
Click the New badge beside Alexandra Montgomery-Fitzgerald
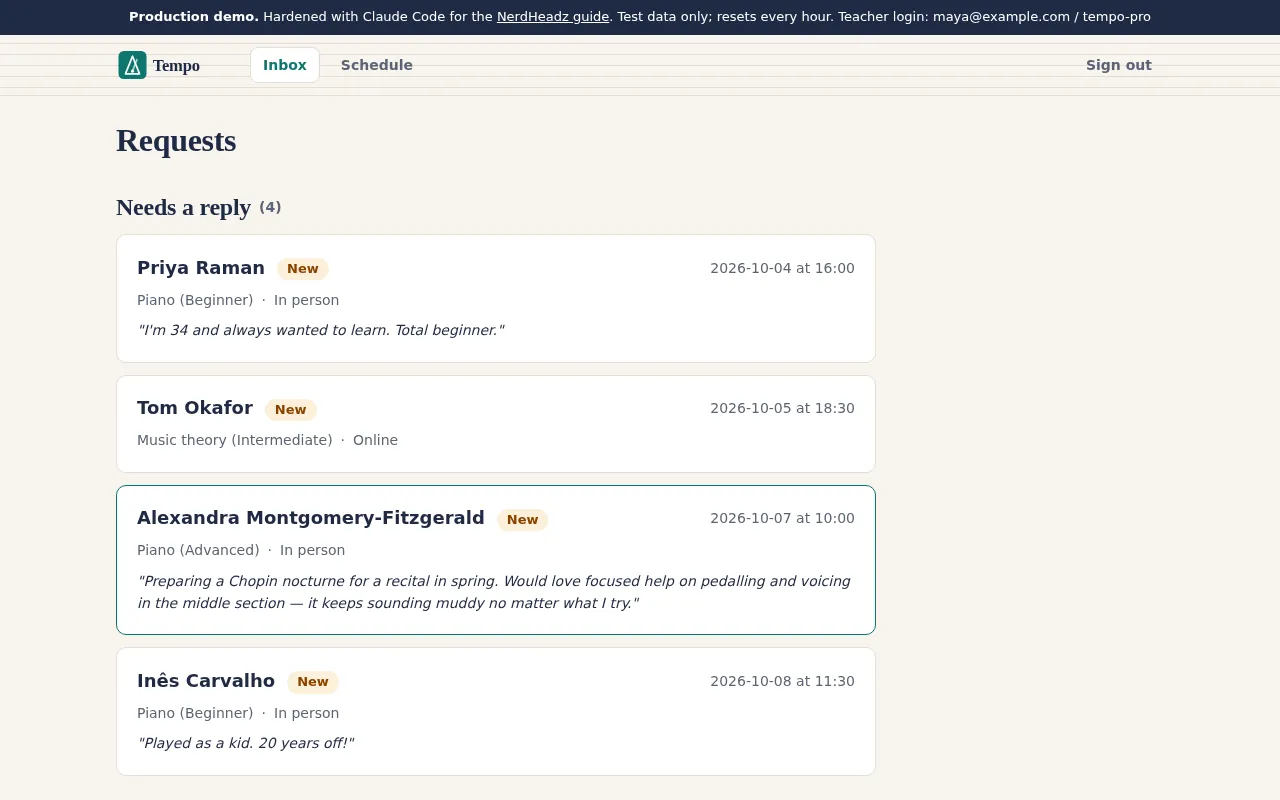(x=523, y=520)
